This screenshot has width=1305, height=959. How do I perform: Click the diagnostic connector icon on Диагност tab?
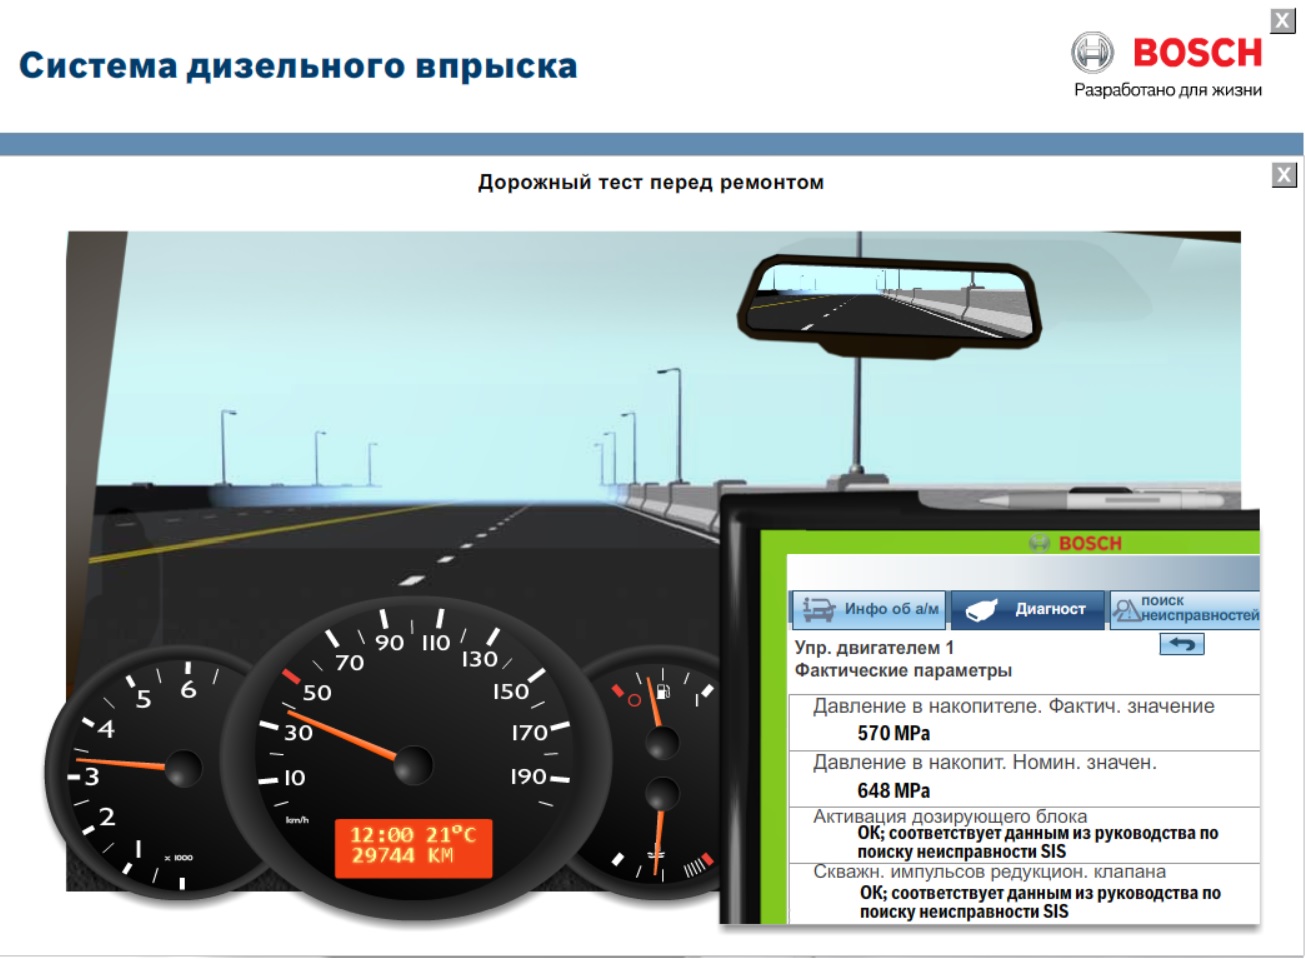point(982,608)
